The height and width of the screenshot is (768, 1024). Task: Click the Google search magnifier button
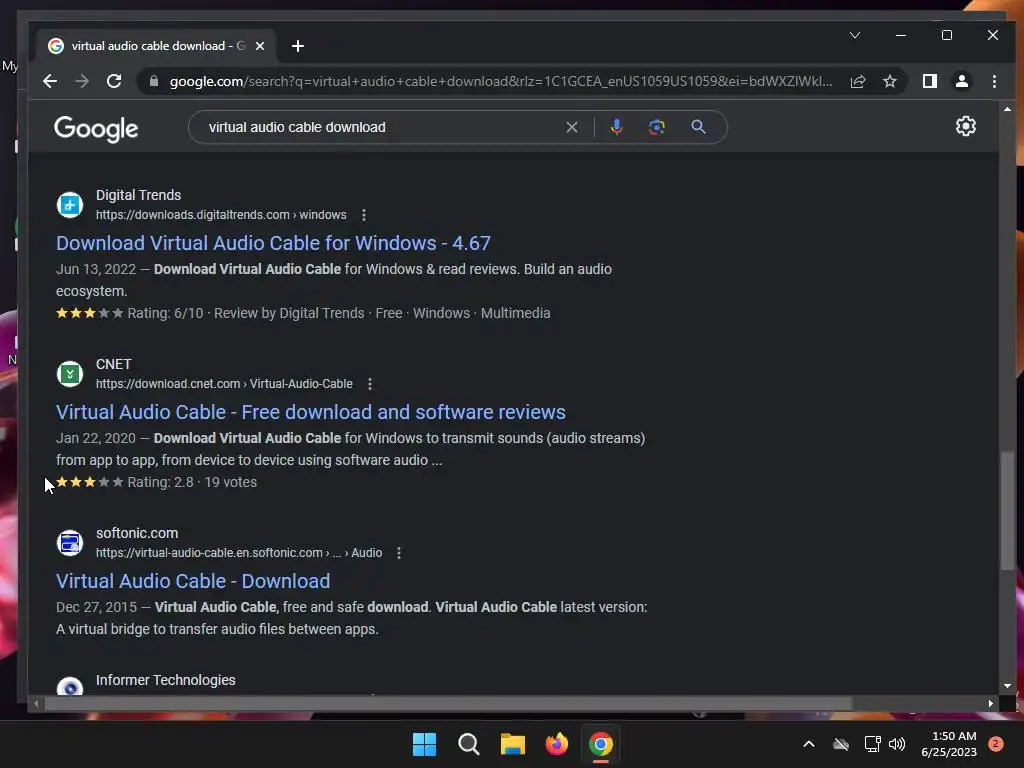tap(698, 127)
